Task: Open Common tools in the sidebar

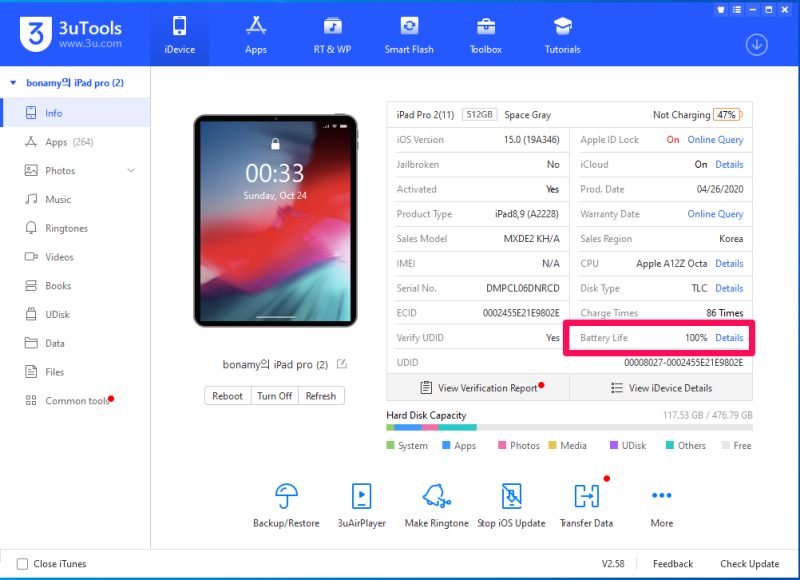Action: pyautogui.click(x=76, y=400)
